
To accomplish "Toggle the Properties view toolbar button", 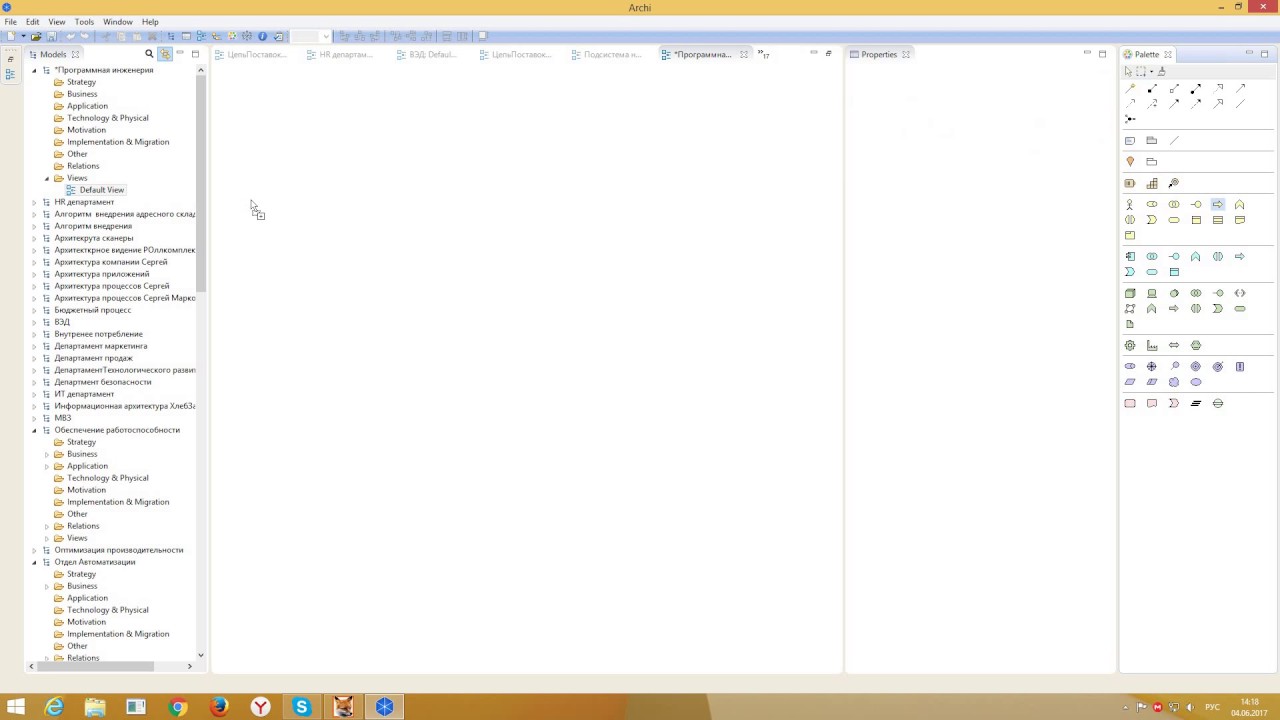I will point(186,36).
